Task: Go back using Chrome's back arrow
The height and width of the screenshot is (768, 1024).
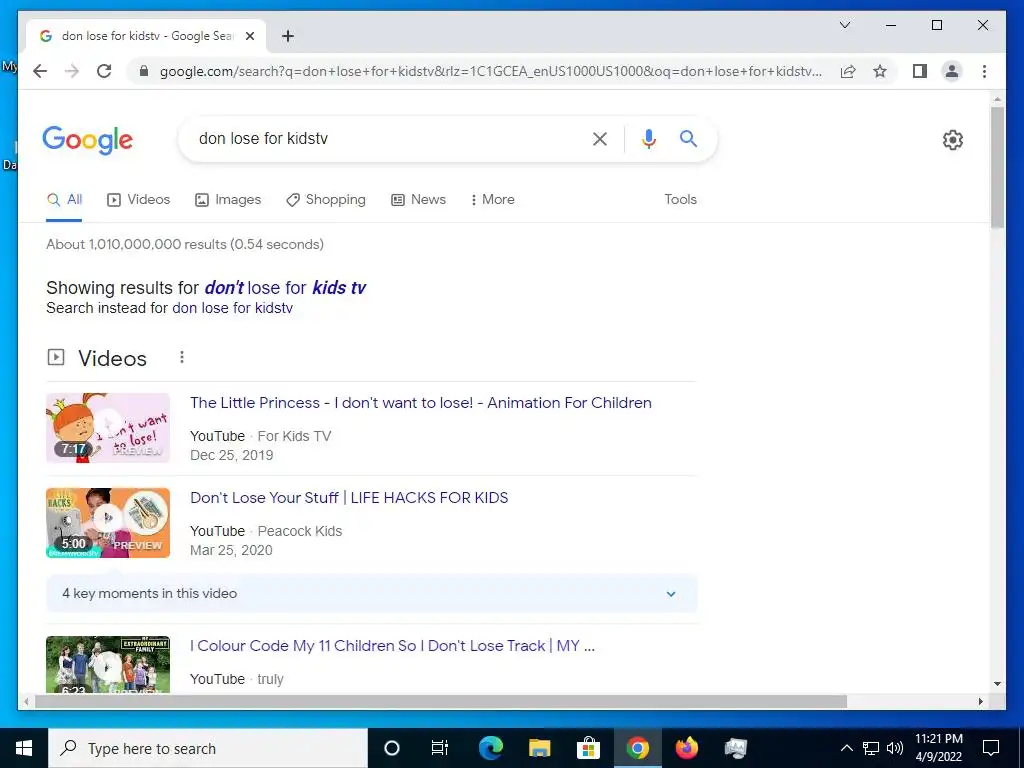Action: tap(40, 71)
